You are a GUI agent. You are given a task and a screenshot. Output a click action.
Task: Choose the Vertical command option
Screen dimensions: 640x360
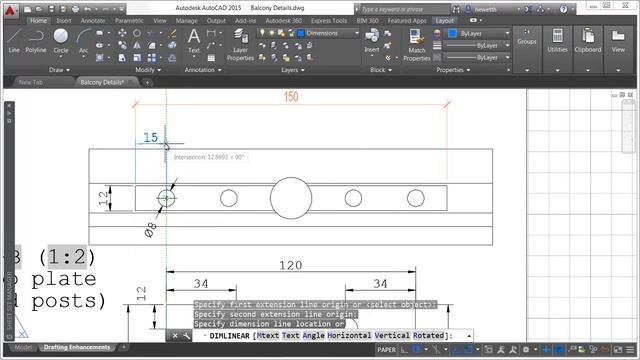[x=392, y=336]
